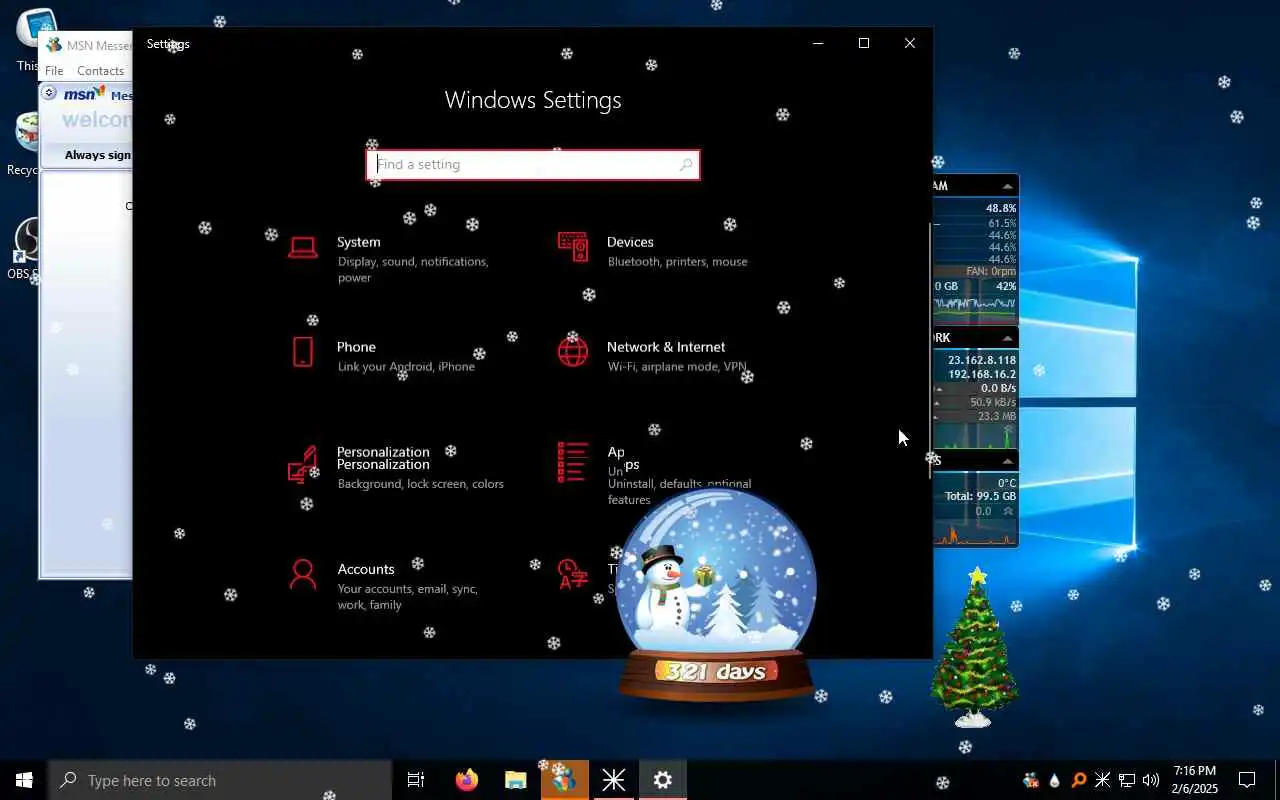This screenshot has height=800, width=1280.
Task: Click the taskbar Type here to search box
Action: (x=220, y=780)
